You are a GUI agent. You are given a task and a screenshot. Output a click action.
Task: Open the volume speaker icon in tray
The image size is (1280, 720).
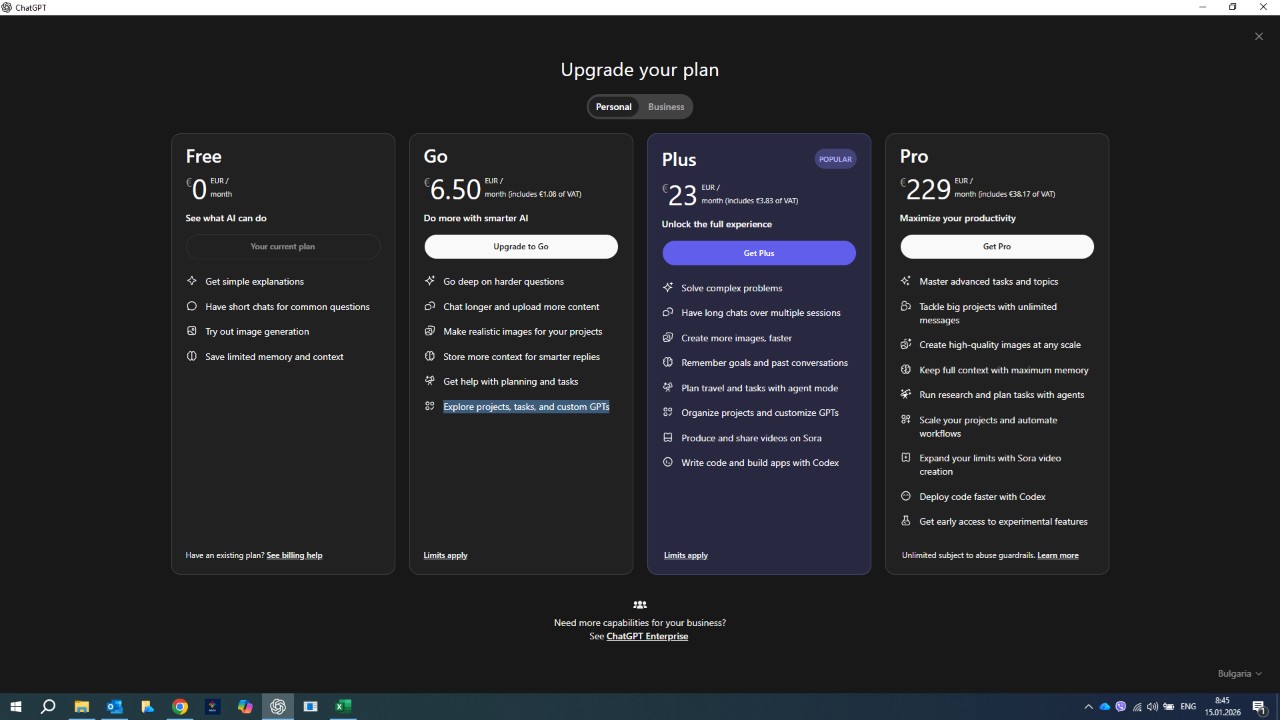tap(1152, 707)
